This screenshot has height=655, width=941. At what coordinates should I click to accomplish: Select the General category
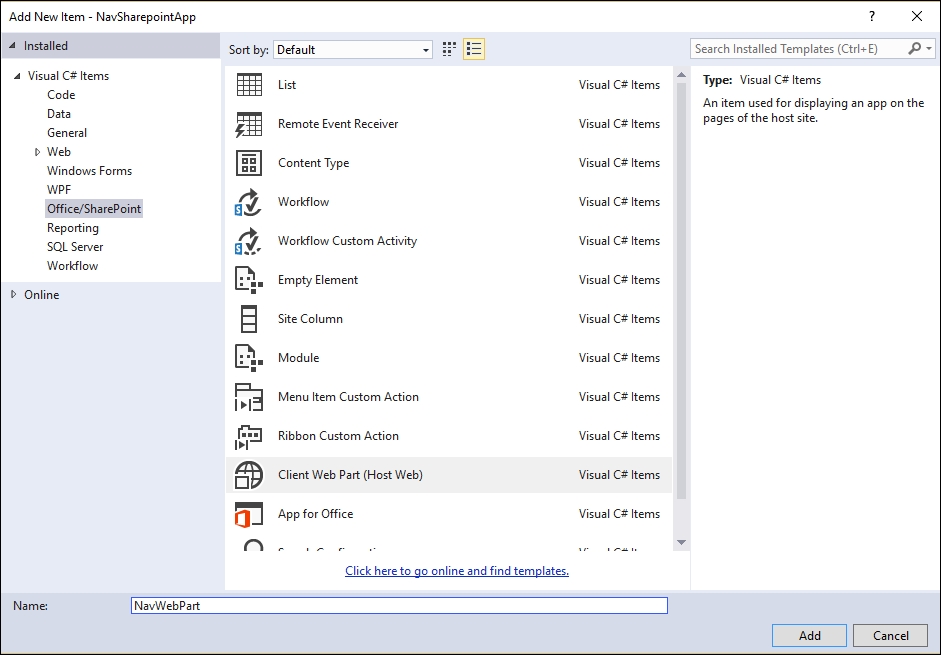pyautogui.click(x=67, y=133)
